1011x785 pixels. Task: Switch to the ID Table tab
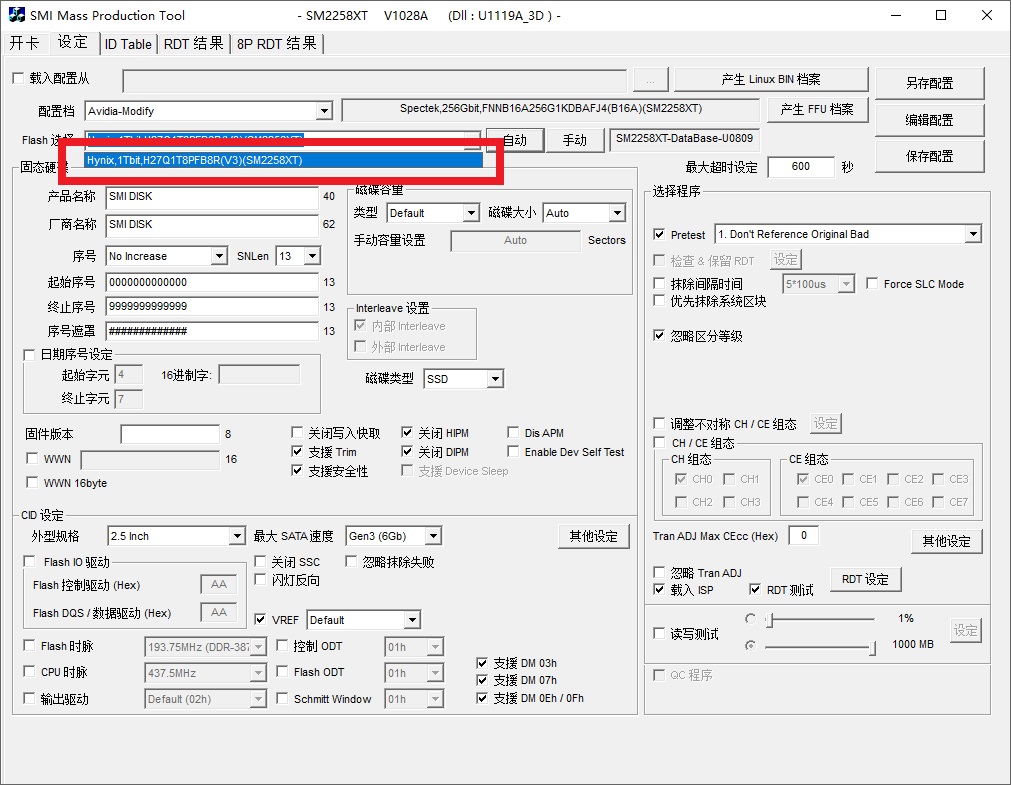(128, 44)
